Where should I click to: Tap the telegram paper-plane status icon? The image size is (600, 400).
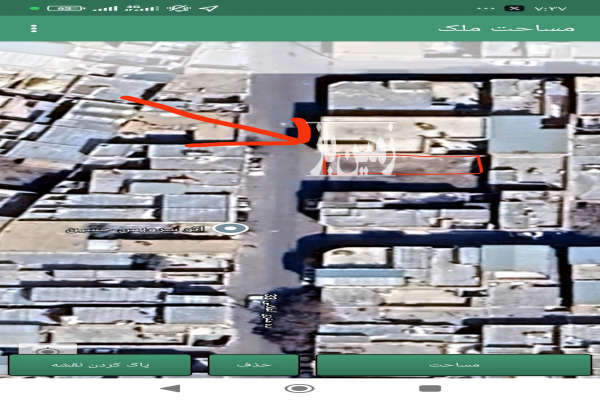point(210,8)
